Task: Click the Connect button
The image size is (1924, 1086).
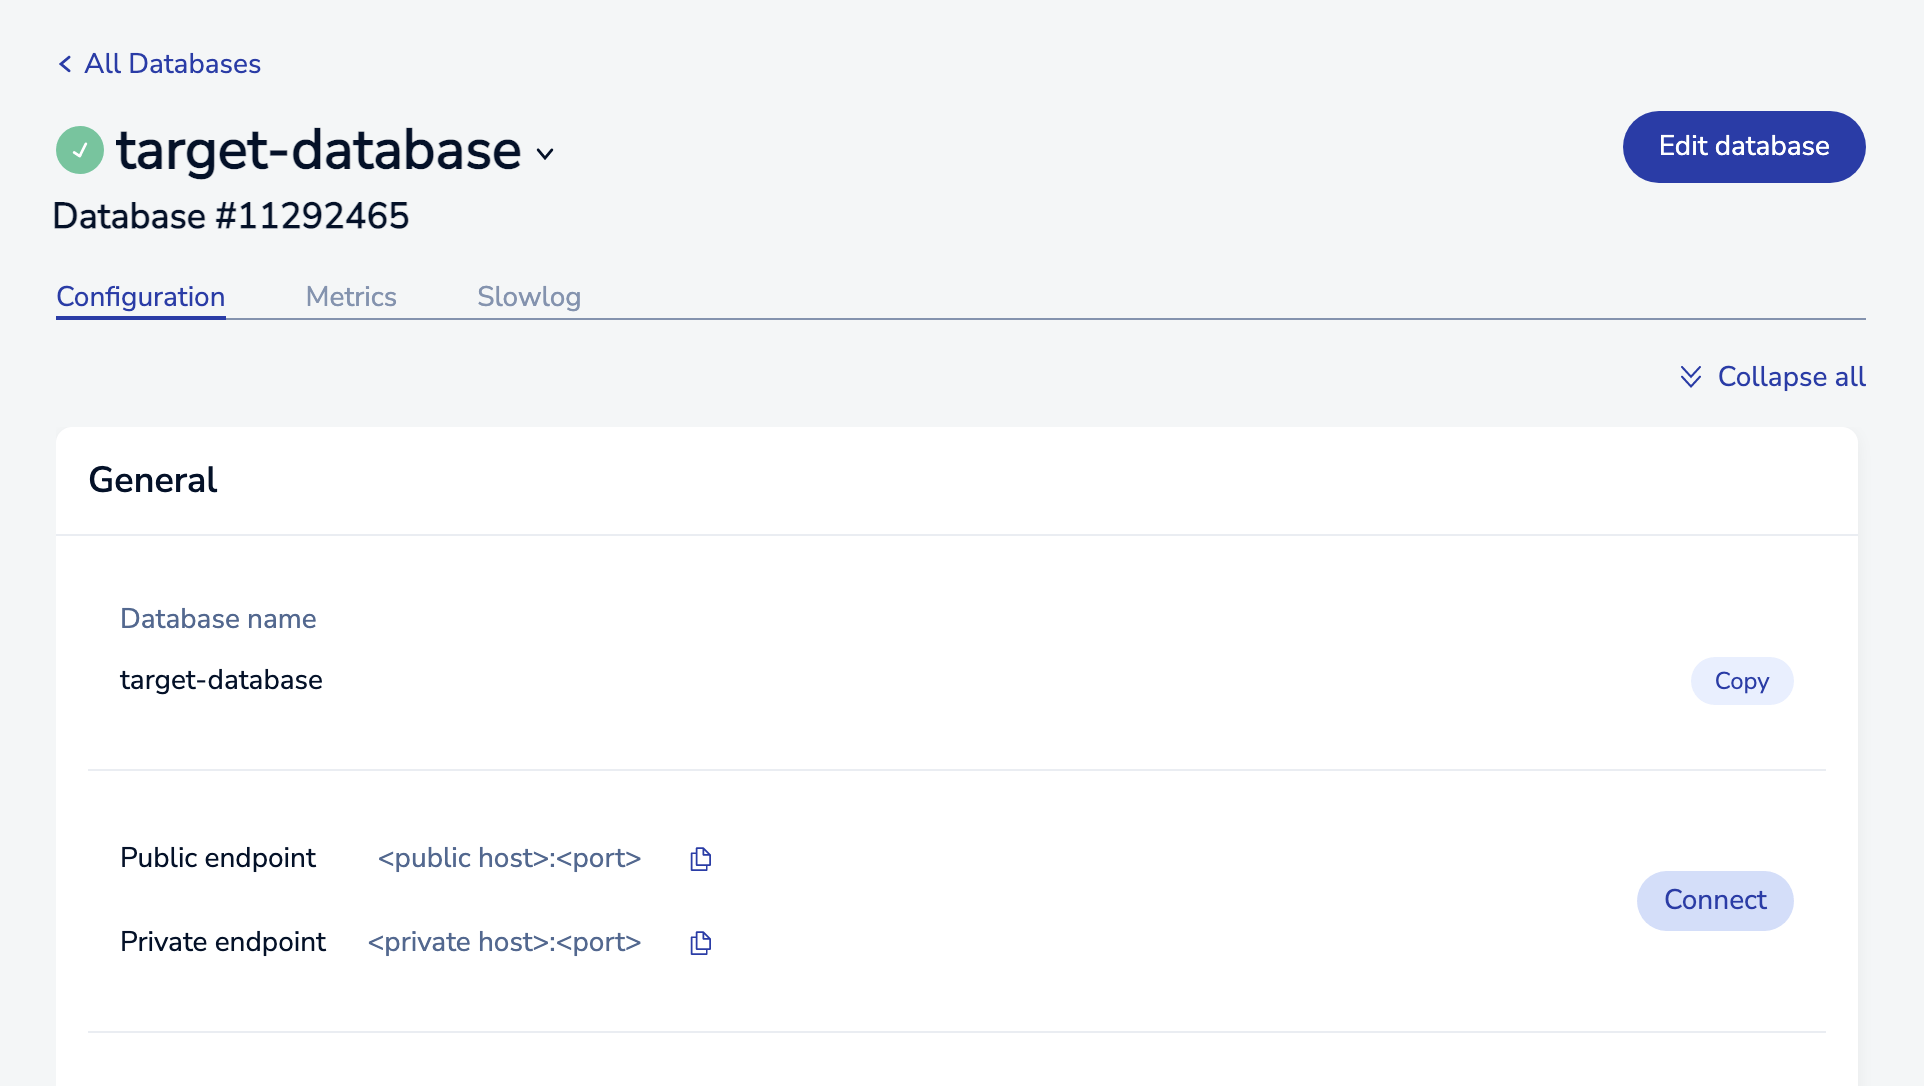Action: pyautogui.click(x=1714, y=900)
